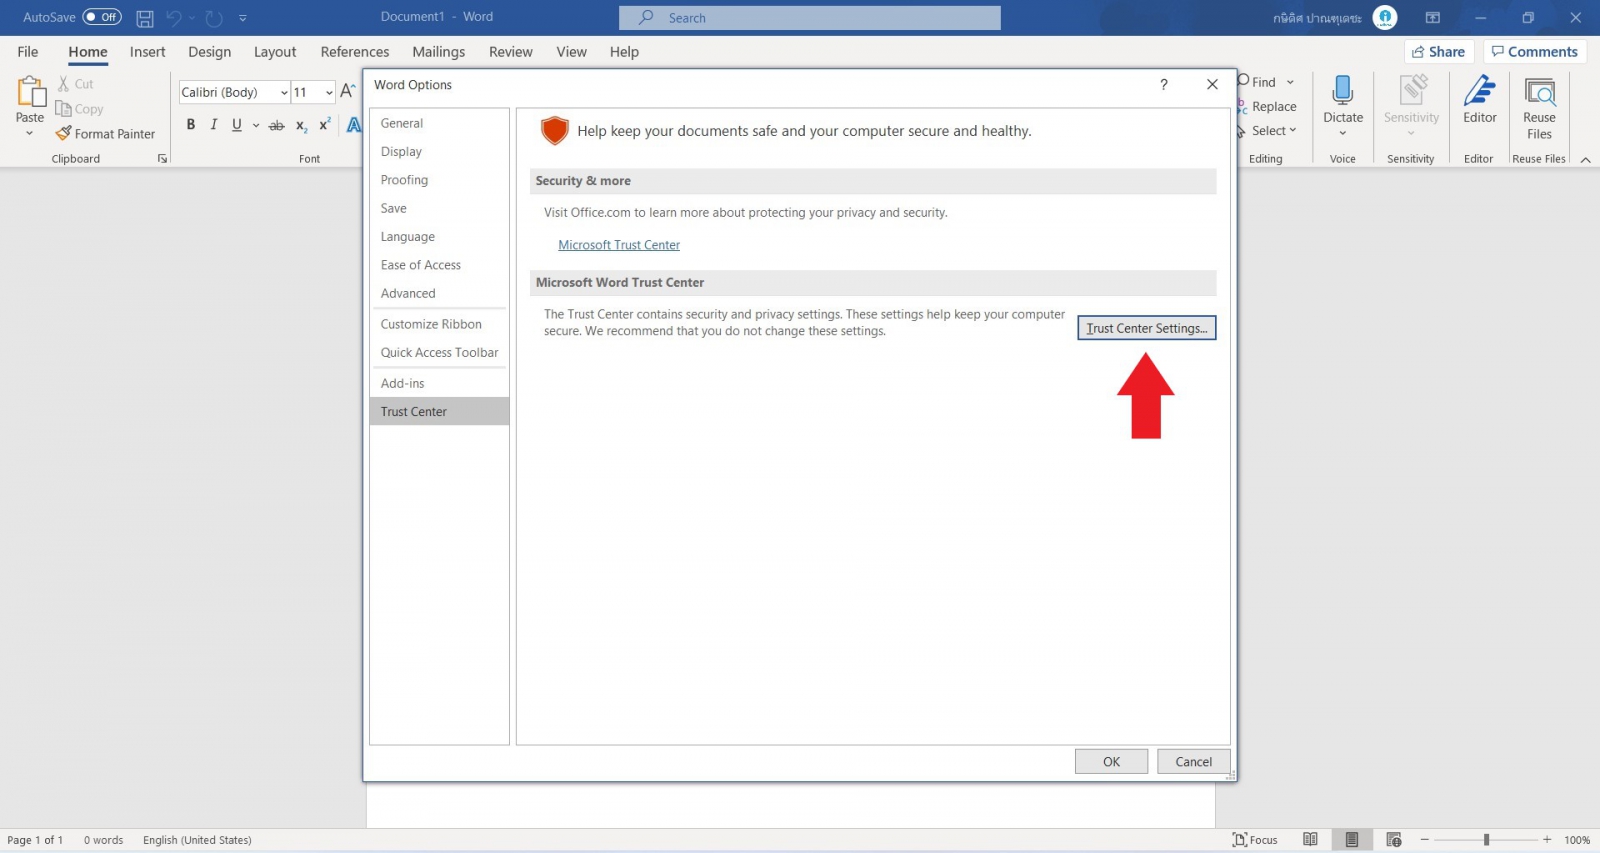Toggle Italic formatting
1600x853 pixels.
click(214, 125)
